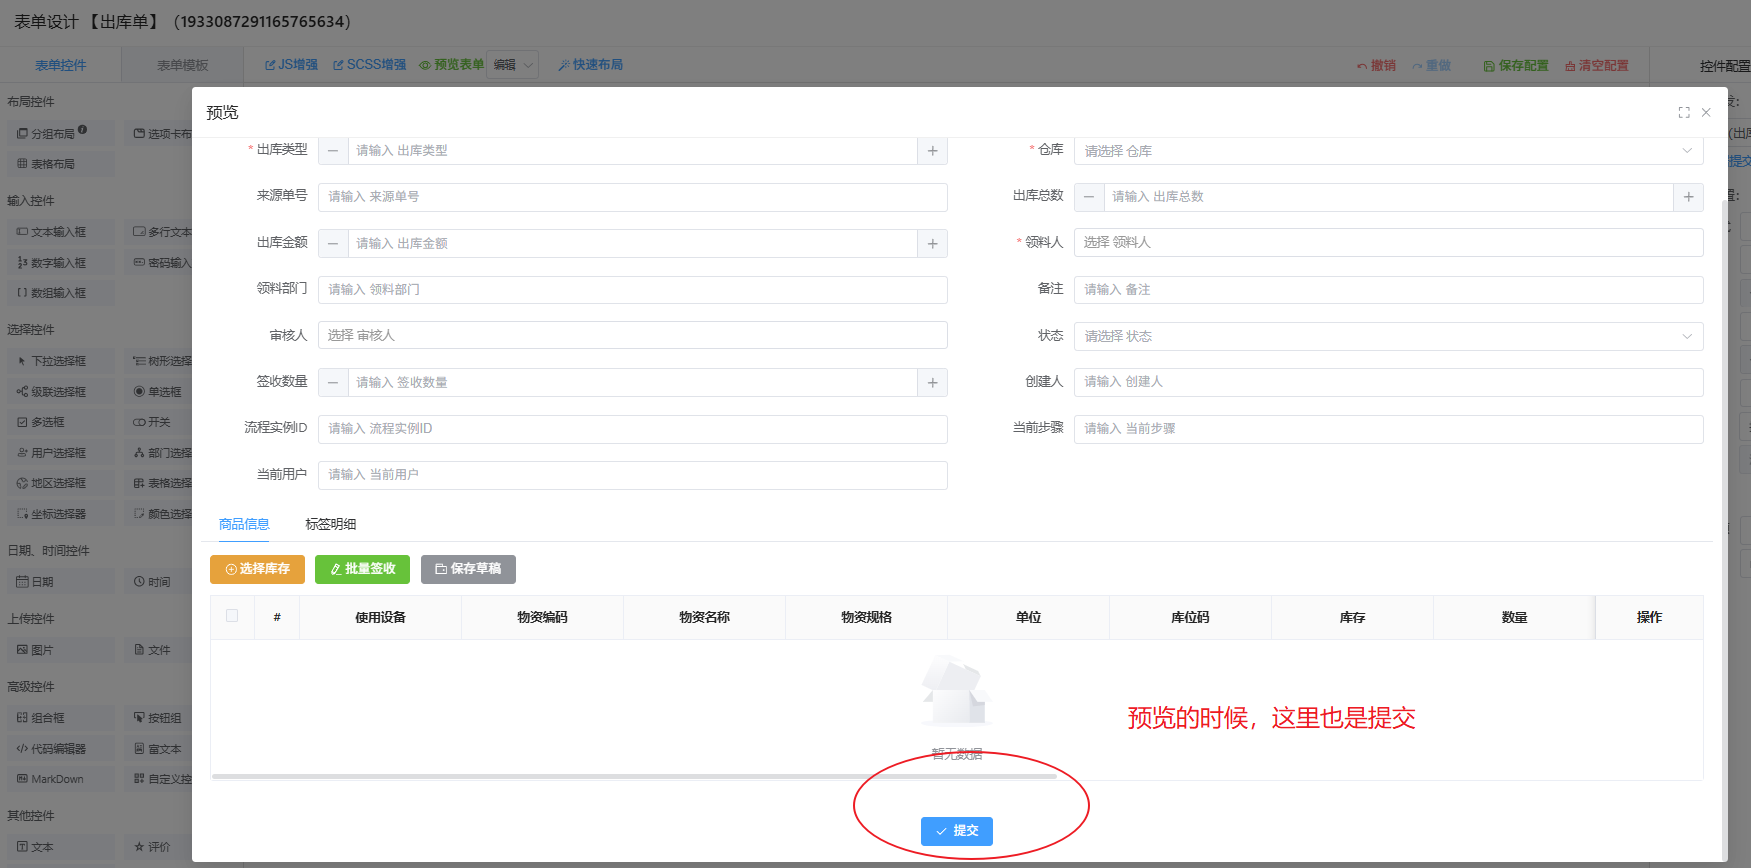
Task: Click the 撤销 undo button
Action: [x=1376, y=66]
